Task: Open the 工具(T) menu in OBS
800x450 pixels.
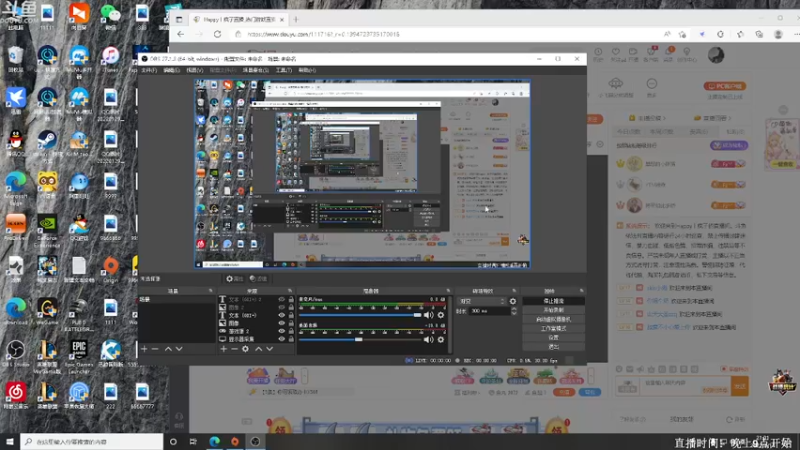Action: pos(284,70)
